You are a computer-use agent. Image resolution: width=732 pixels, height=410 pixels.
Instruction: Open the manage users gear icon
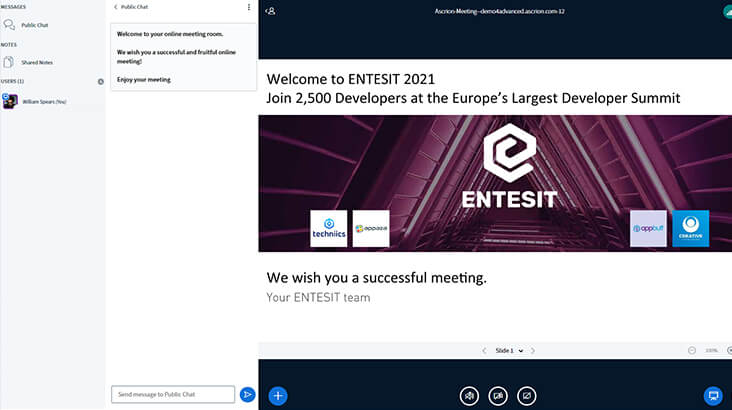(100, 81)
